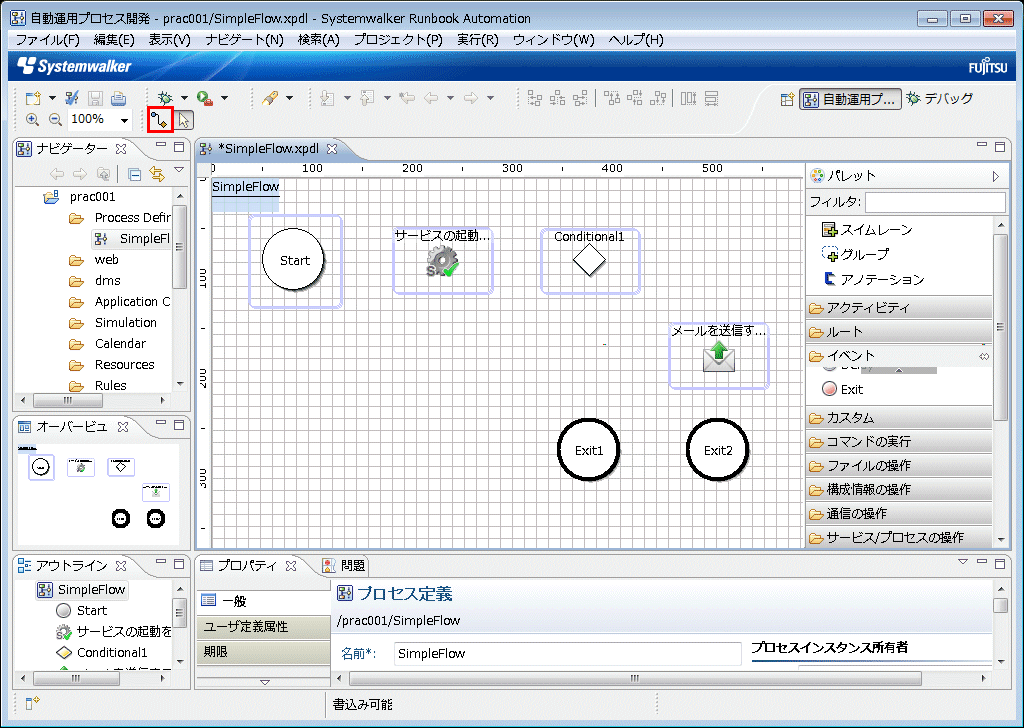This screenshot has width=1024, height=728.
Task: Pick the スイムレーン palette tool
Action: pos(867,229)
